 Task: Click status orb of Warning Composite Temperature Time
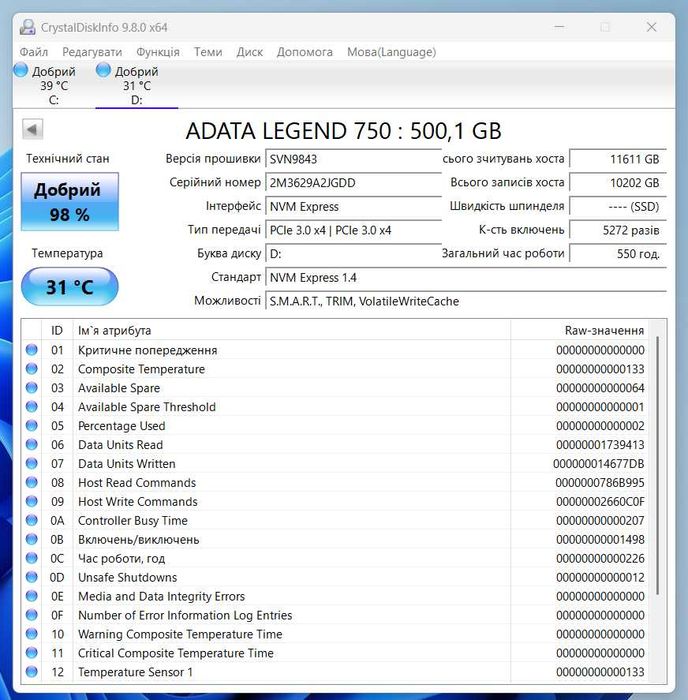[x=32, y=634]
